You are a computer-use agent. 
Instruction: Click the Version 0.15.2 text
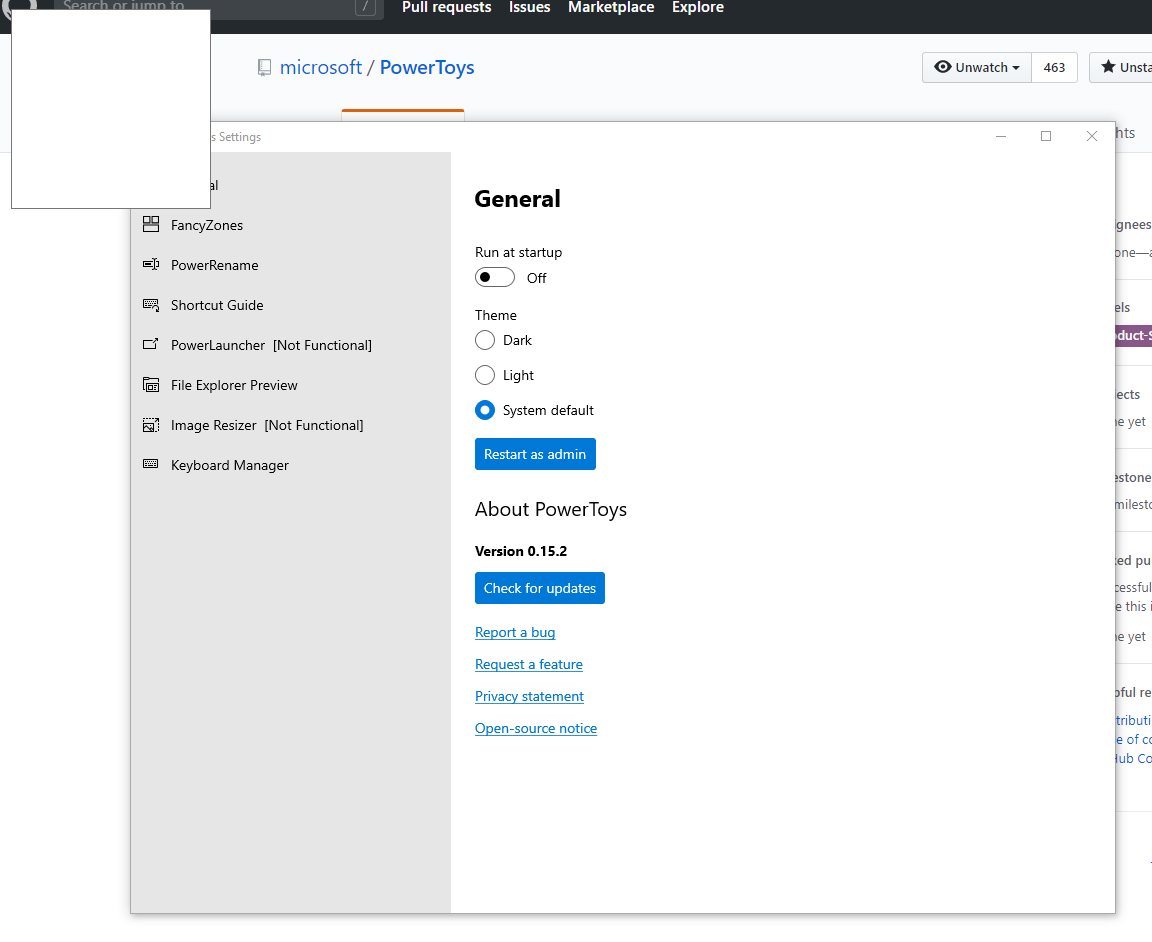(521, 551)
